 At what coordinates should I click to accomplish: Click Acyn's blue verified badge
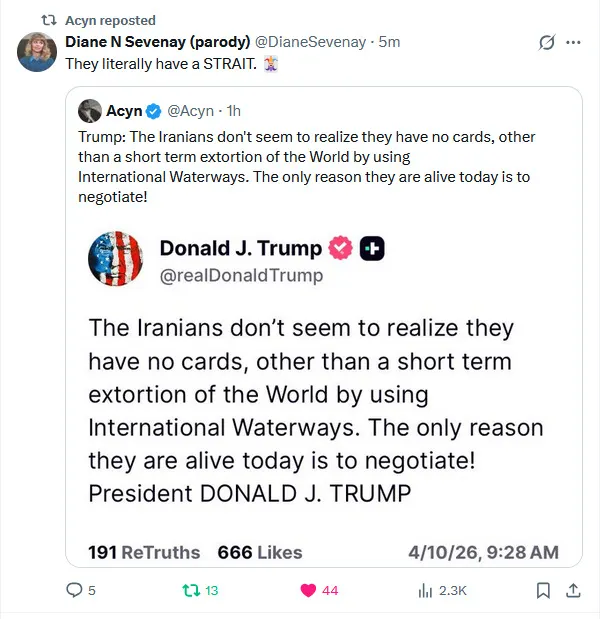click(x=153, y=111)
